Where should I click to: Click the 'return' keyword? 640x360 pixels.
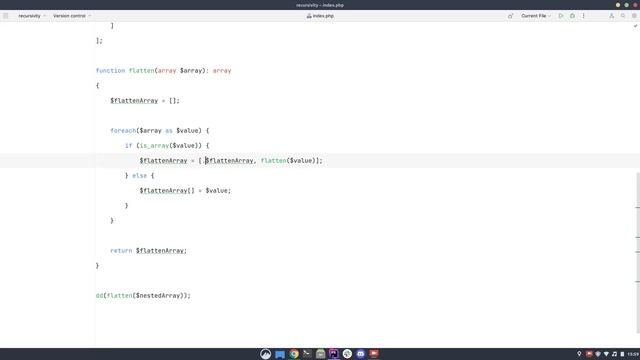tap(121, 251)
